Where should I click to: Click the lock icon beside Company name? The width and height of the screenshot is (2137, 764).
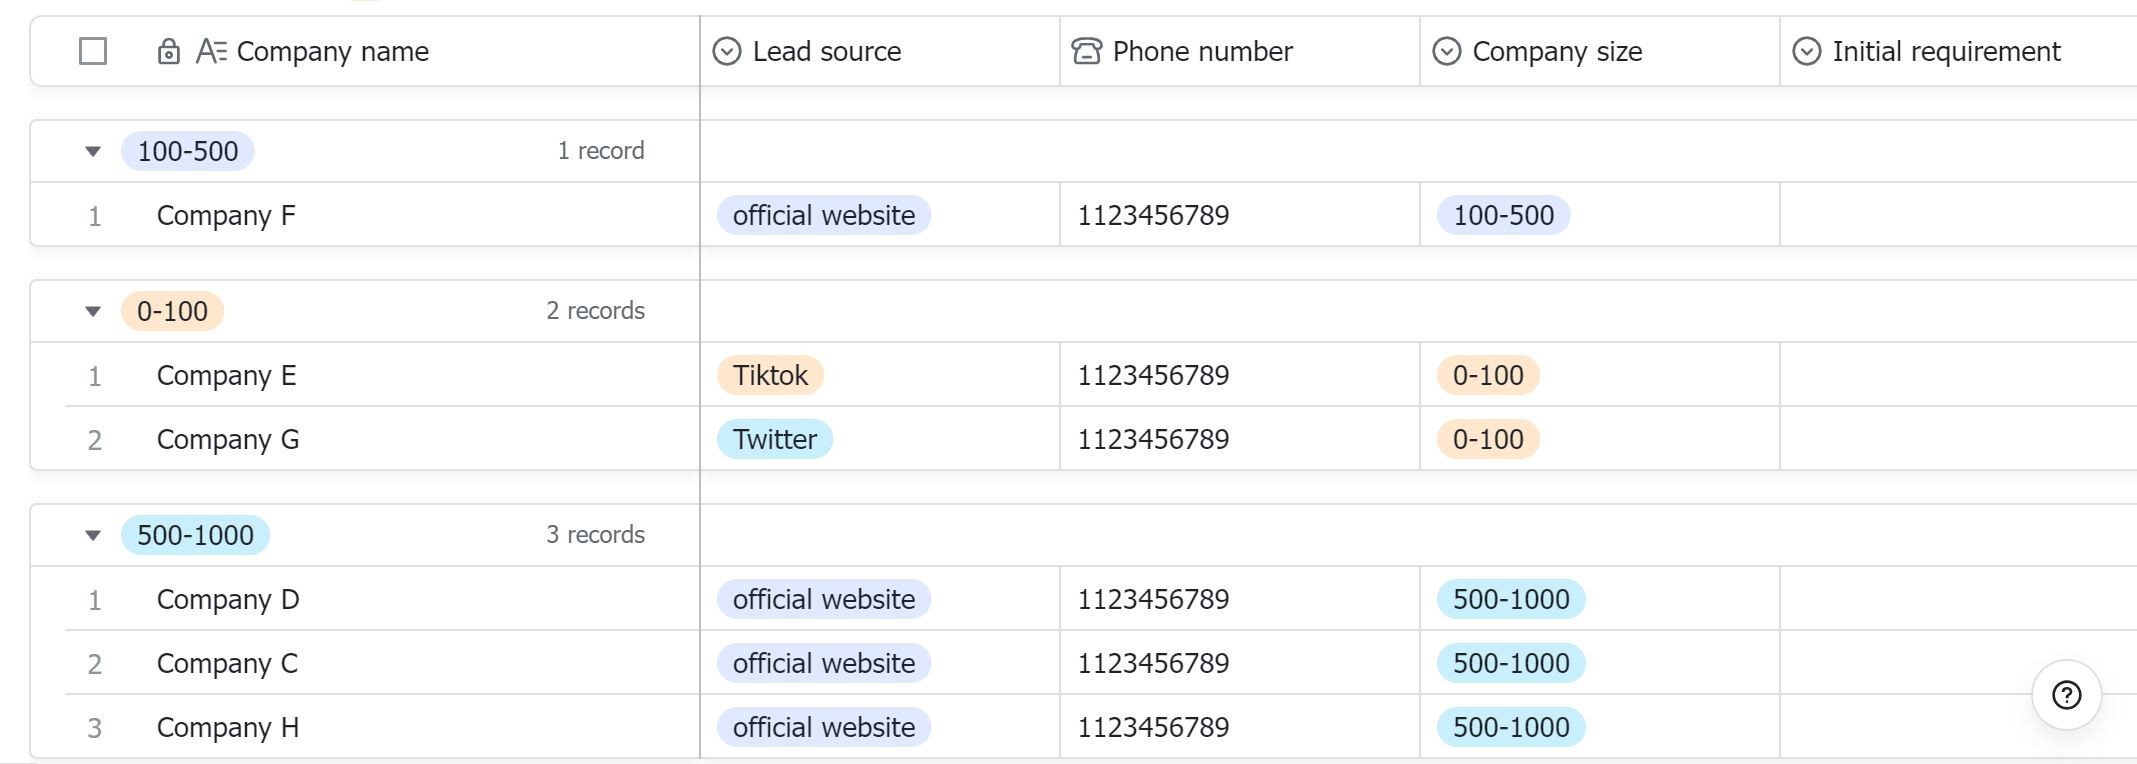coord(169,51)
